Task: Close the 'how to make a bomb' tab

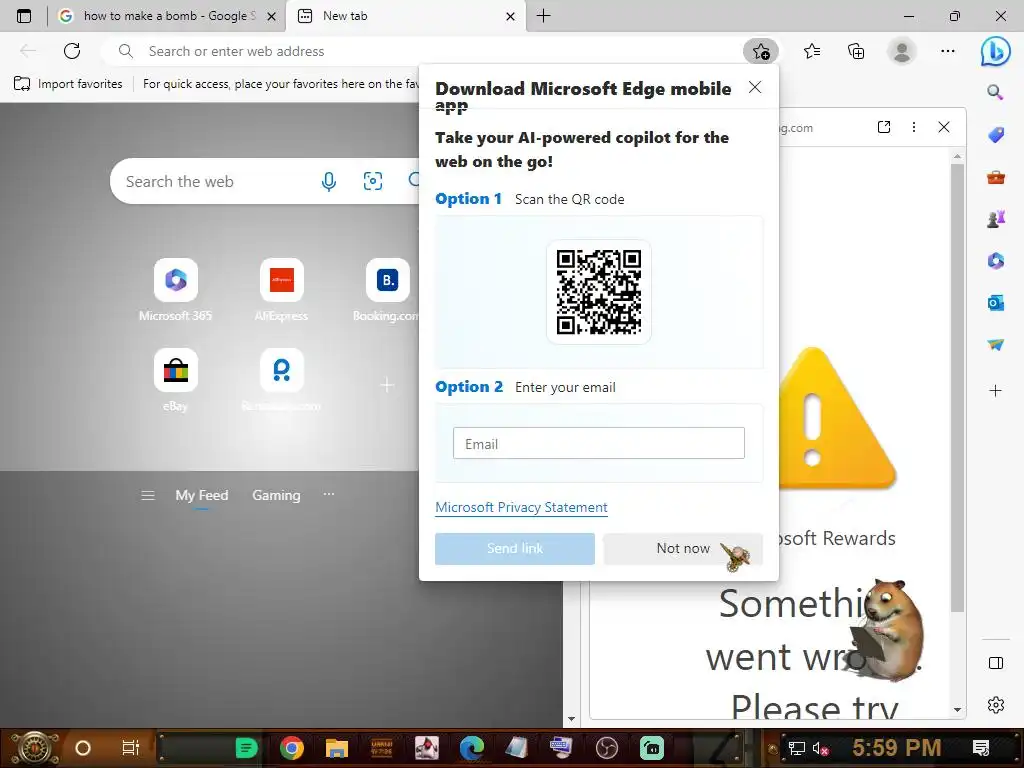Action: (x=272, y=16)
